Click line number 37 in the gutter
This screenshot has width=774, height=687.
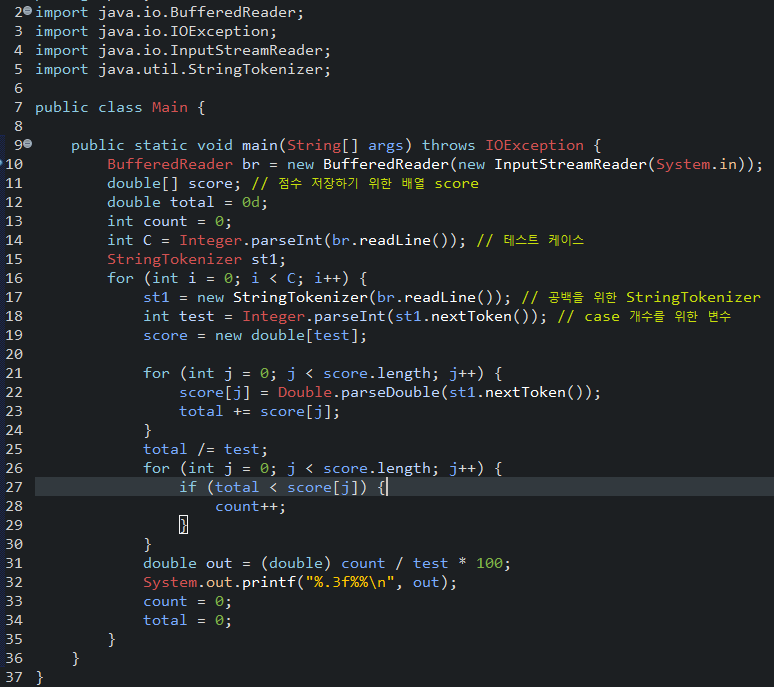(x=14, y=677)
